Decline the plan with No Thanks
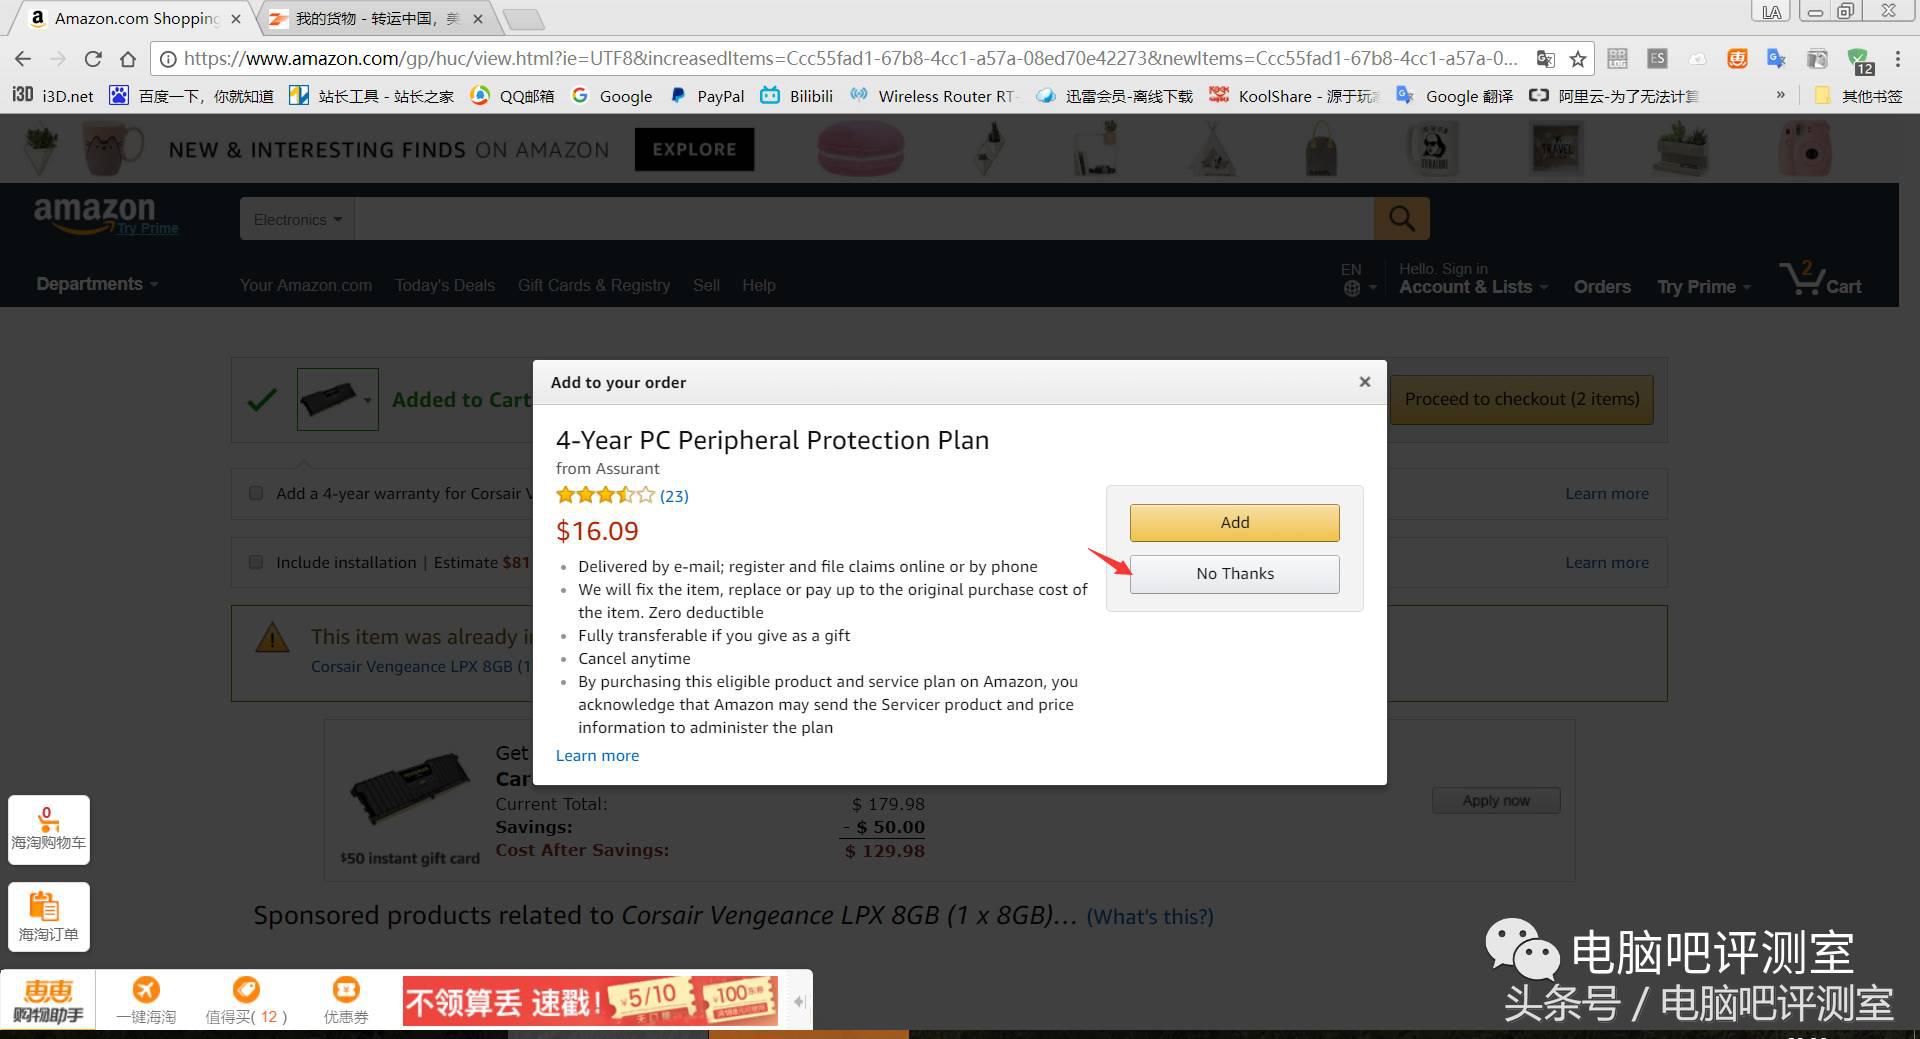The image size is (1920, 1039). [1234, 574]
